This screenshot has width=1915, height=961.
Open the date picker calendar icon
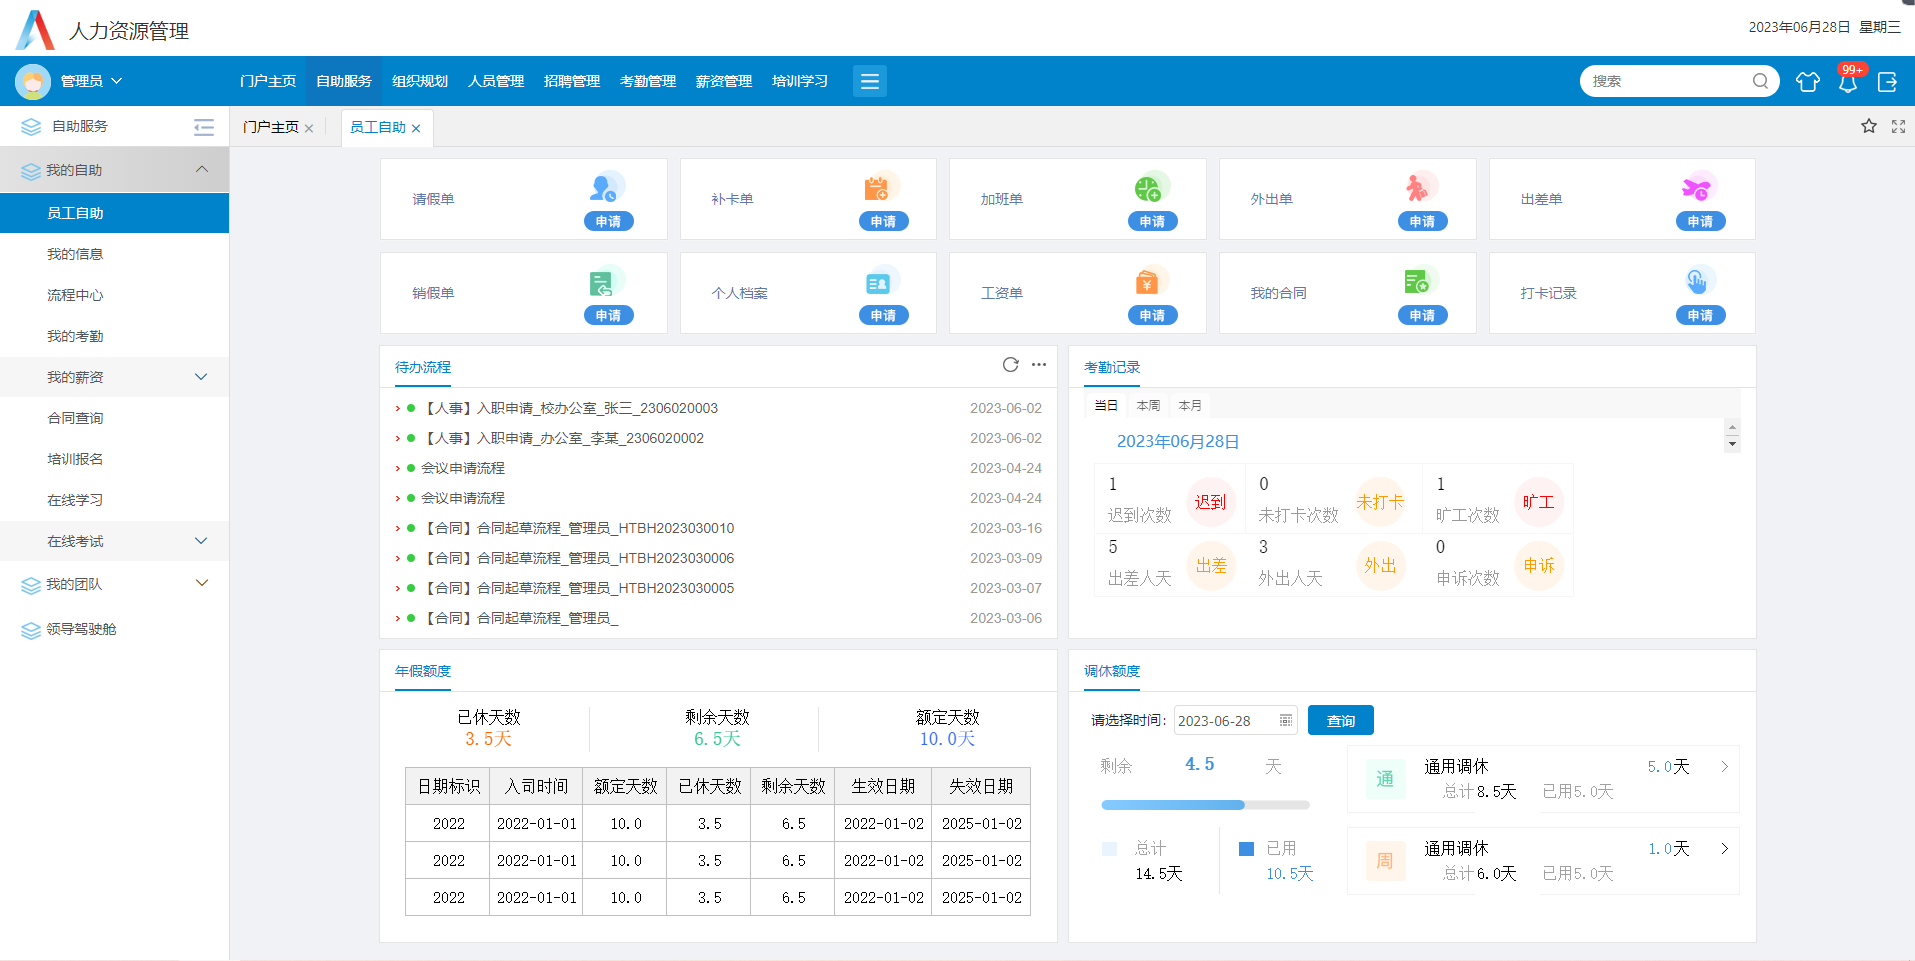[1286, 720]
